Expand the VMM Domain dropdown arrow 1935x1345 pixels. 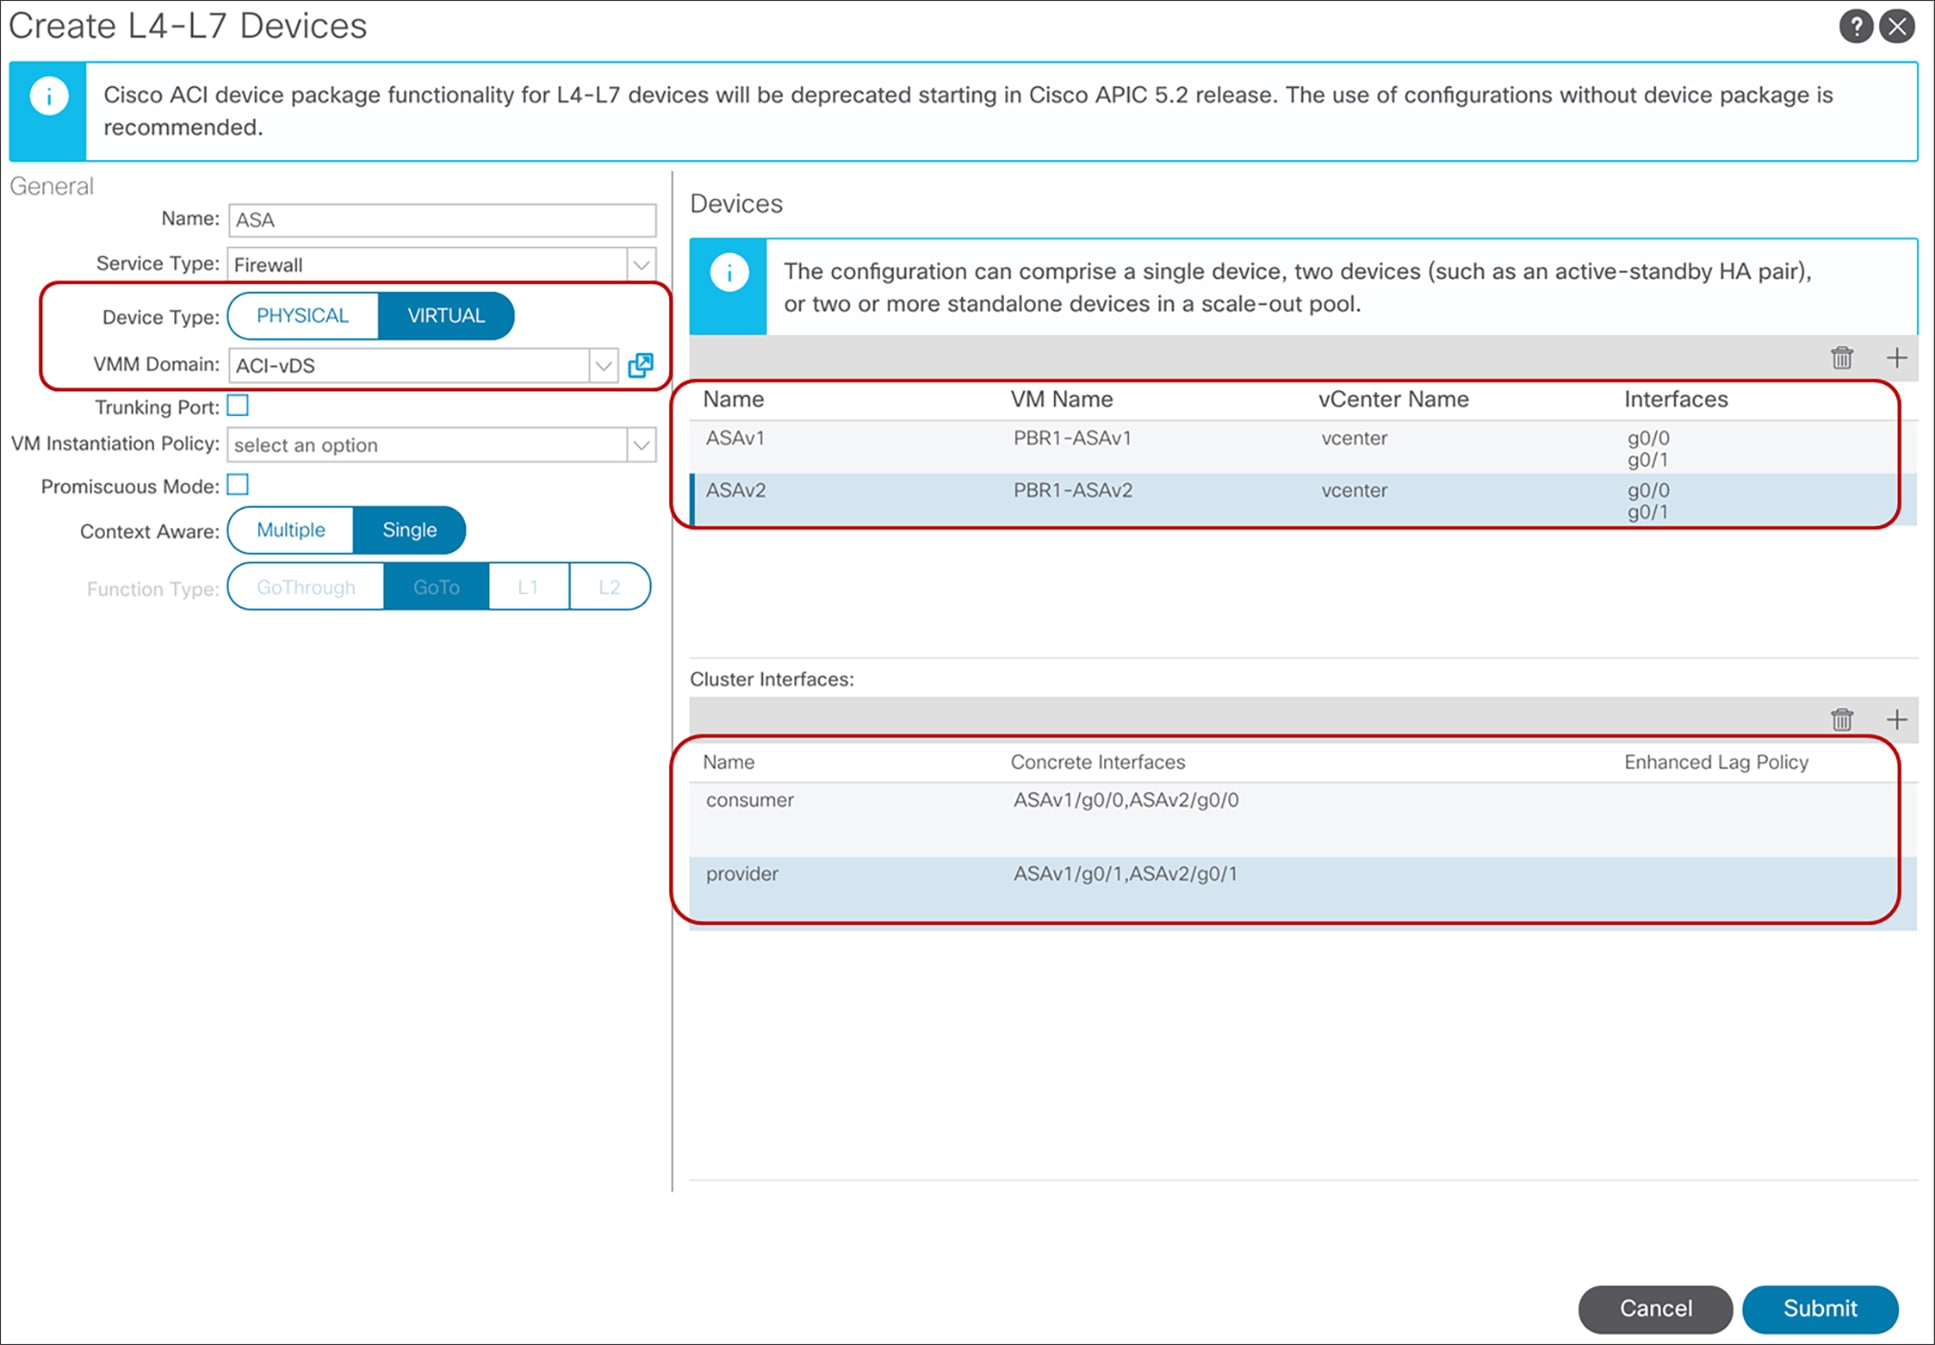(603, 366)
